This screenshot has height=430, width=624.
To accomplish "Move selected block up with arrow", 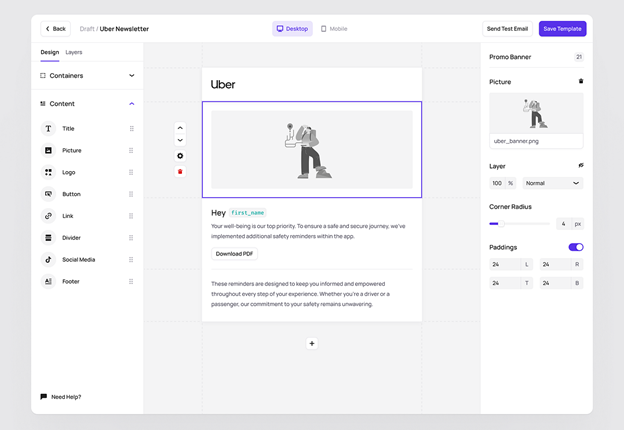I will (x=180, y=128).
